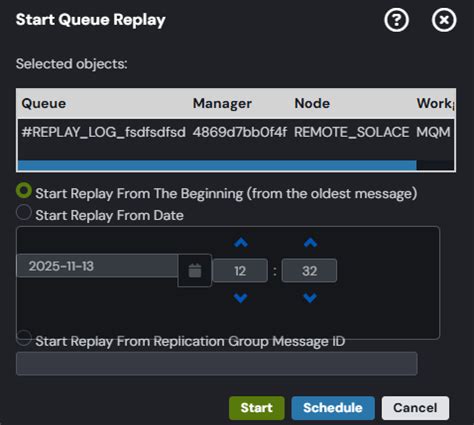Viewport: 474px width, 425px height.
Task: Increase the minutes with up chevron
Action: pos(310,243)
